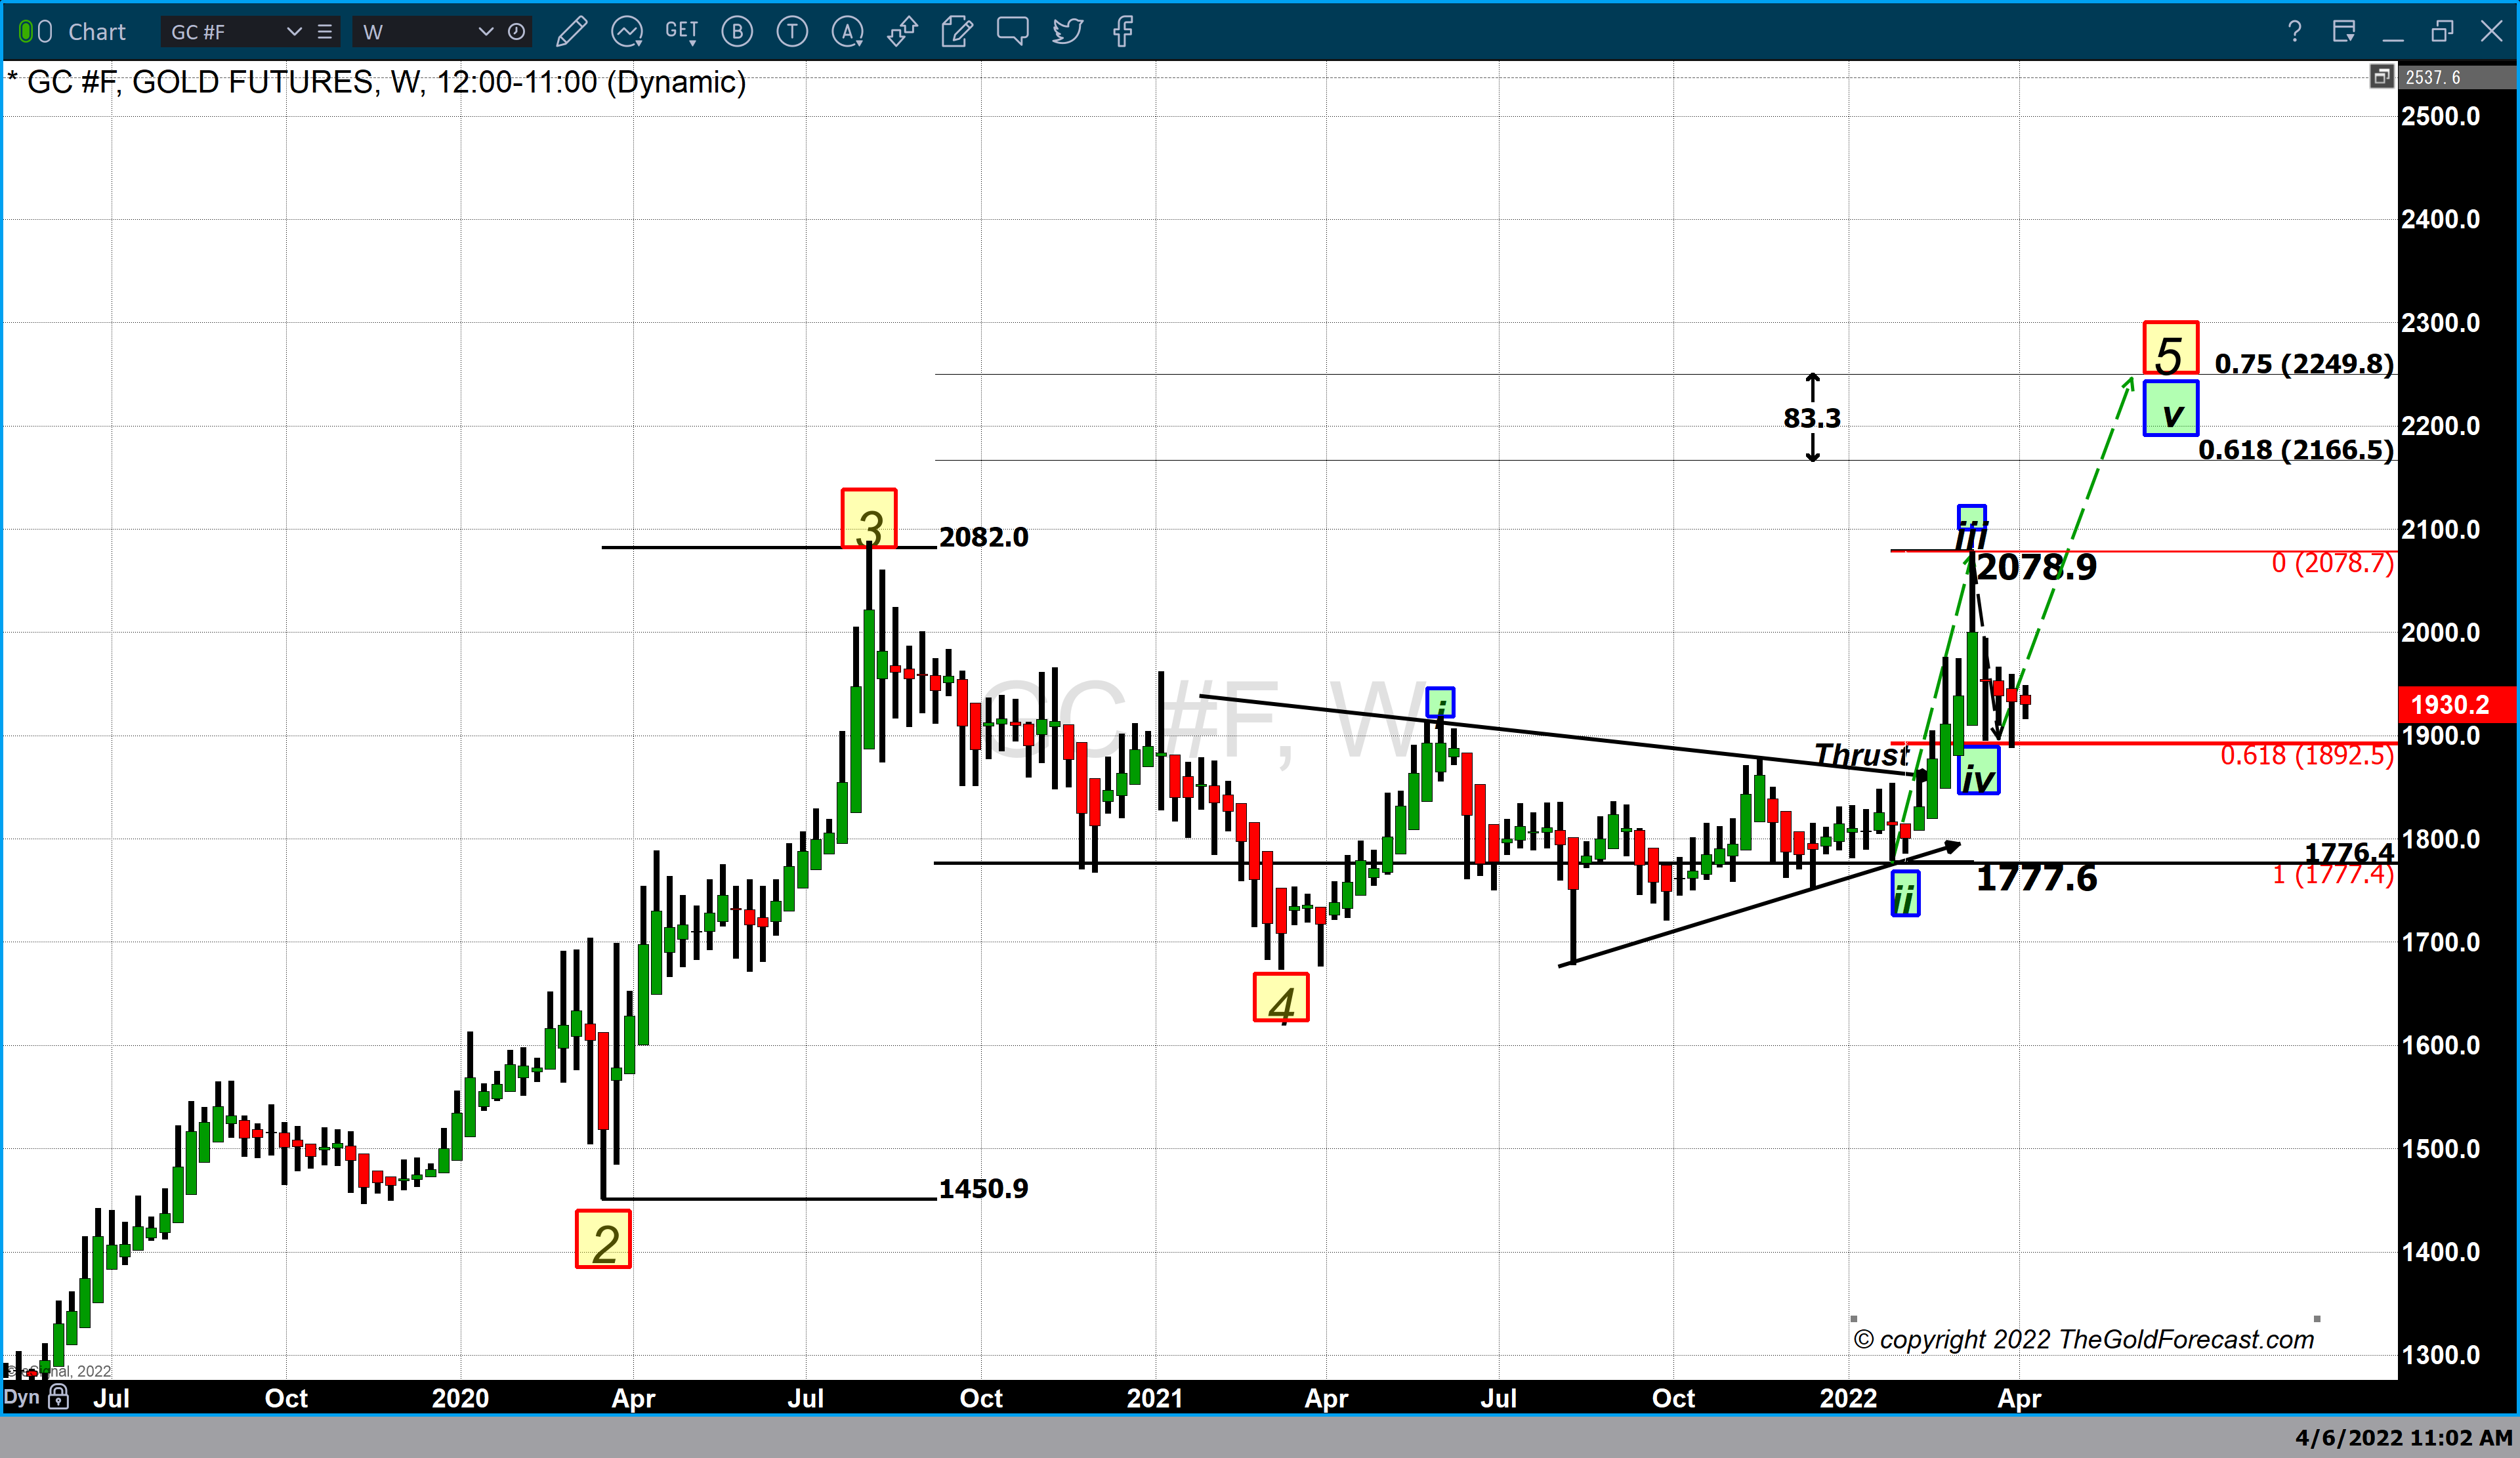
Task: Open the studies chart icon menu
Action: pos(627,32)
